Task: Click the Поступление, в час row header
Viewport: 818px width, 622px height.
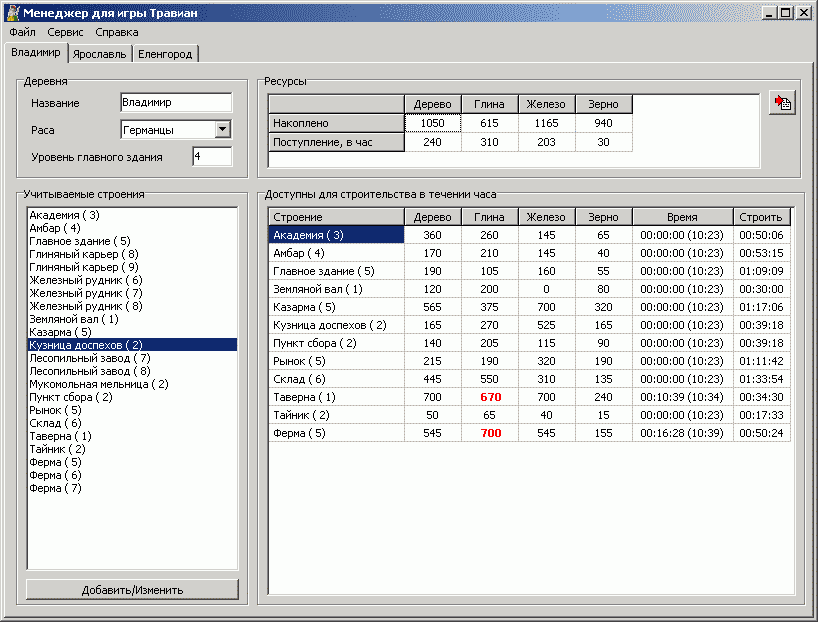Action: click(336, 142)
